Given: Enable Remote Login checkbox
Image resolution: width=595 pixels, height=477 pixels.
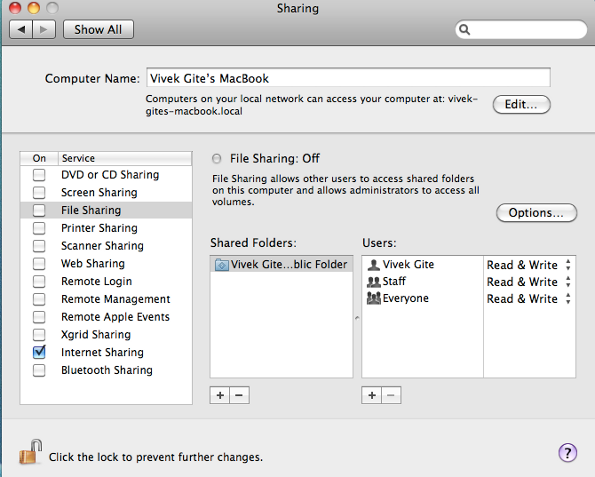Looking at the screenshot, I should pos(39,281).
